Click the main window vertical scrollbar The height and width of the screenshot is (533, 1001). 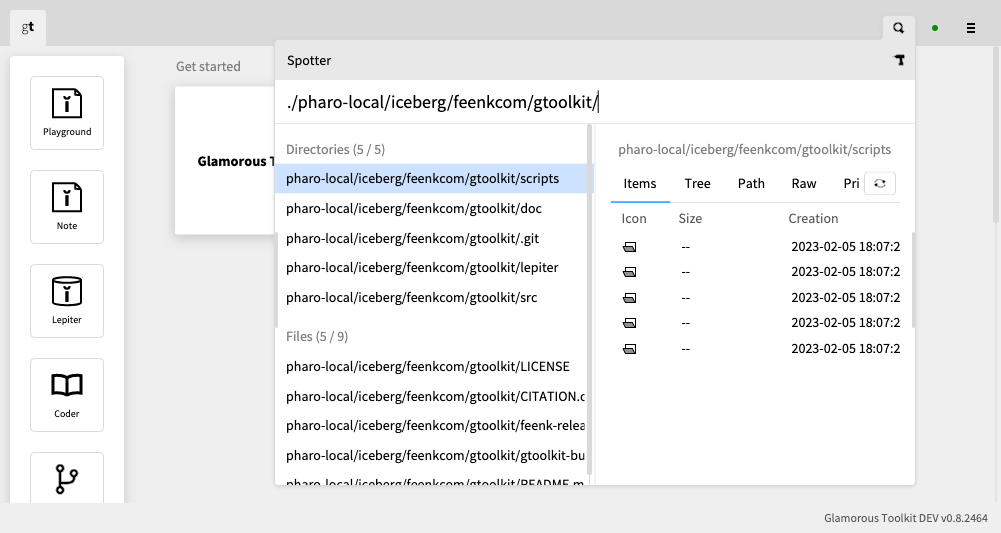click(x=996, y=137)
